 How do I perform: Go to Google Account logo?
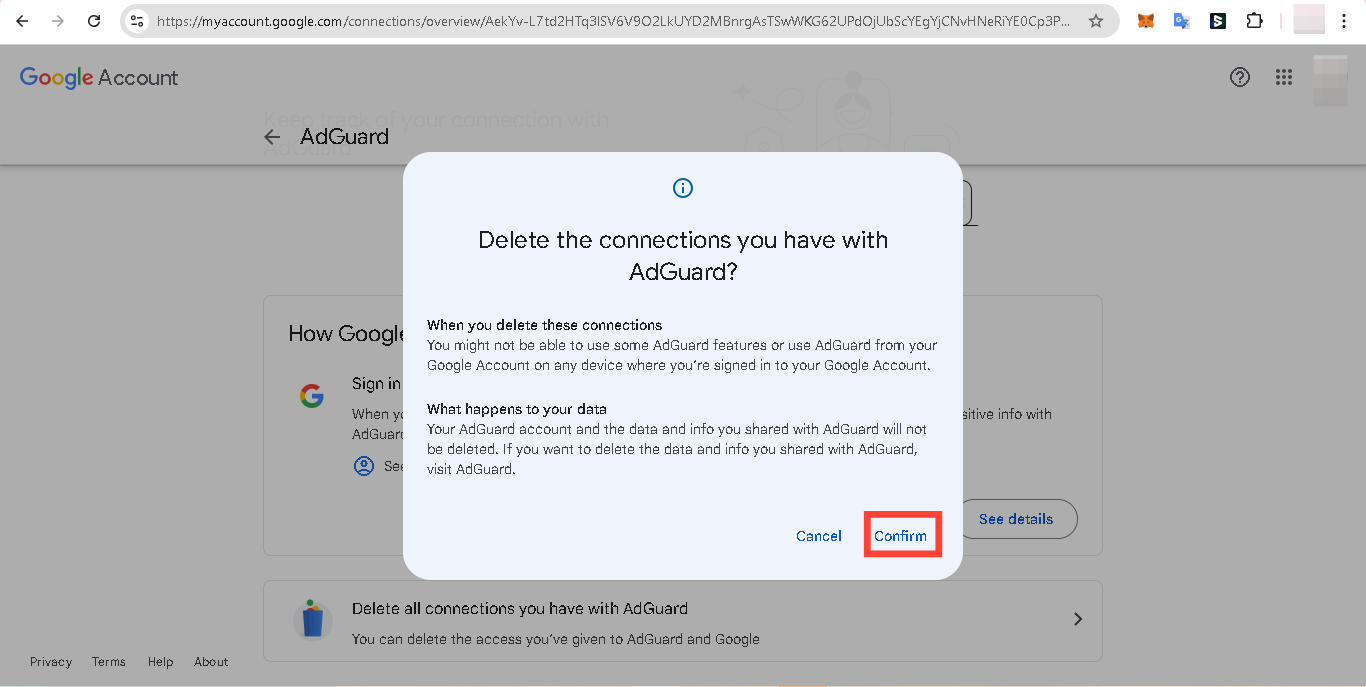(99, 78)
